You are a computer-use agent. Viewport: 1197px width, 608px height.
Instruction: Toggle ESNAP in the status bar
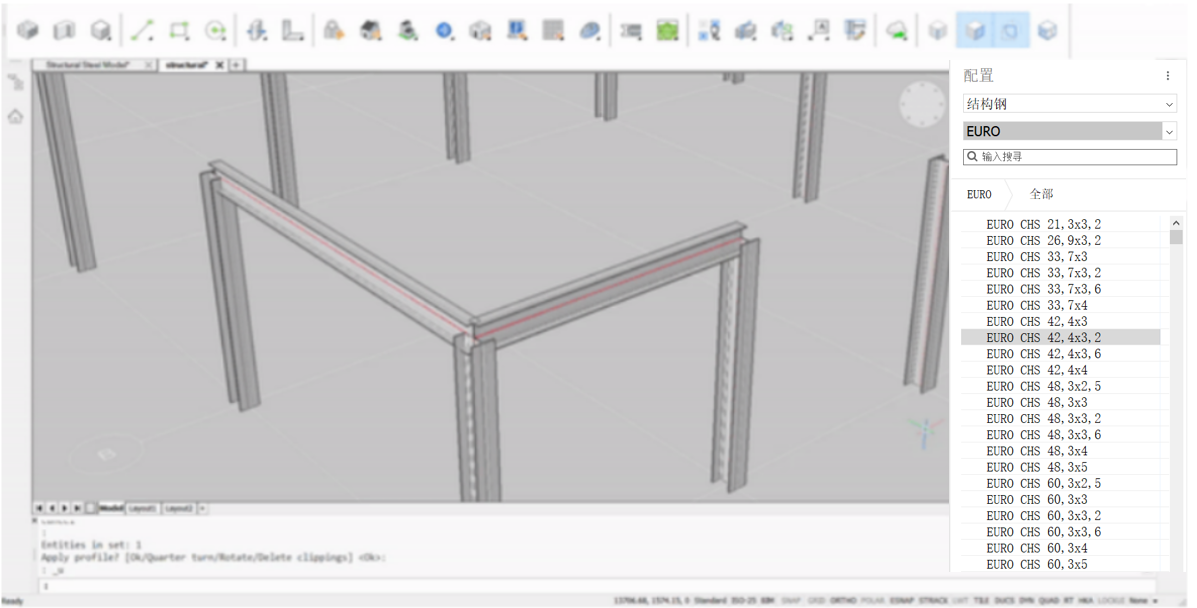[903, 601]
